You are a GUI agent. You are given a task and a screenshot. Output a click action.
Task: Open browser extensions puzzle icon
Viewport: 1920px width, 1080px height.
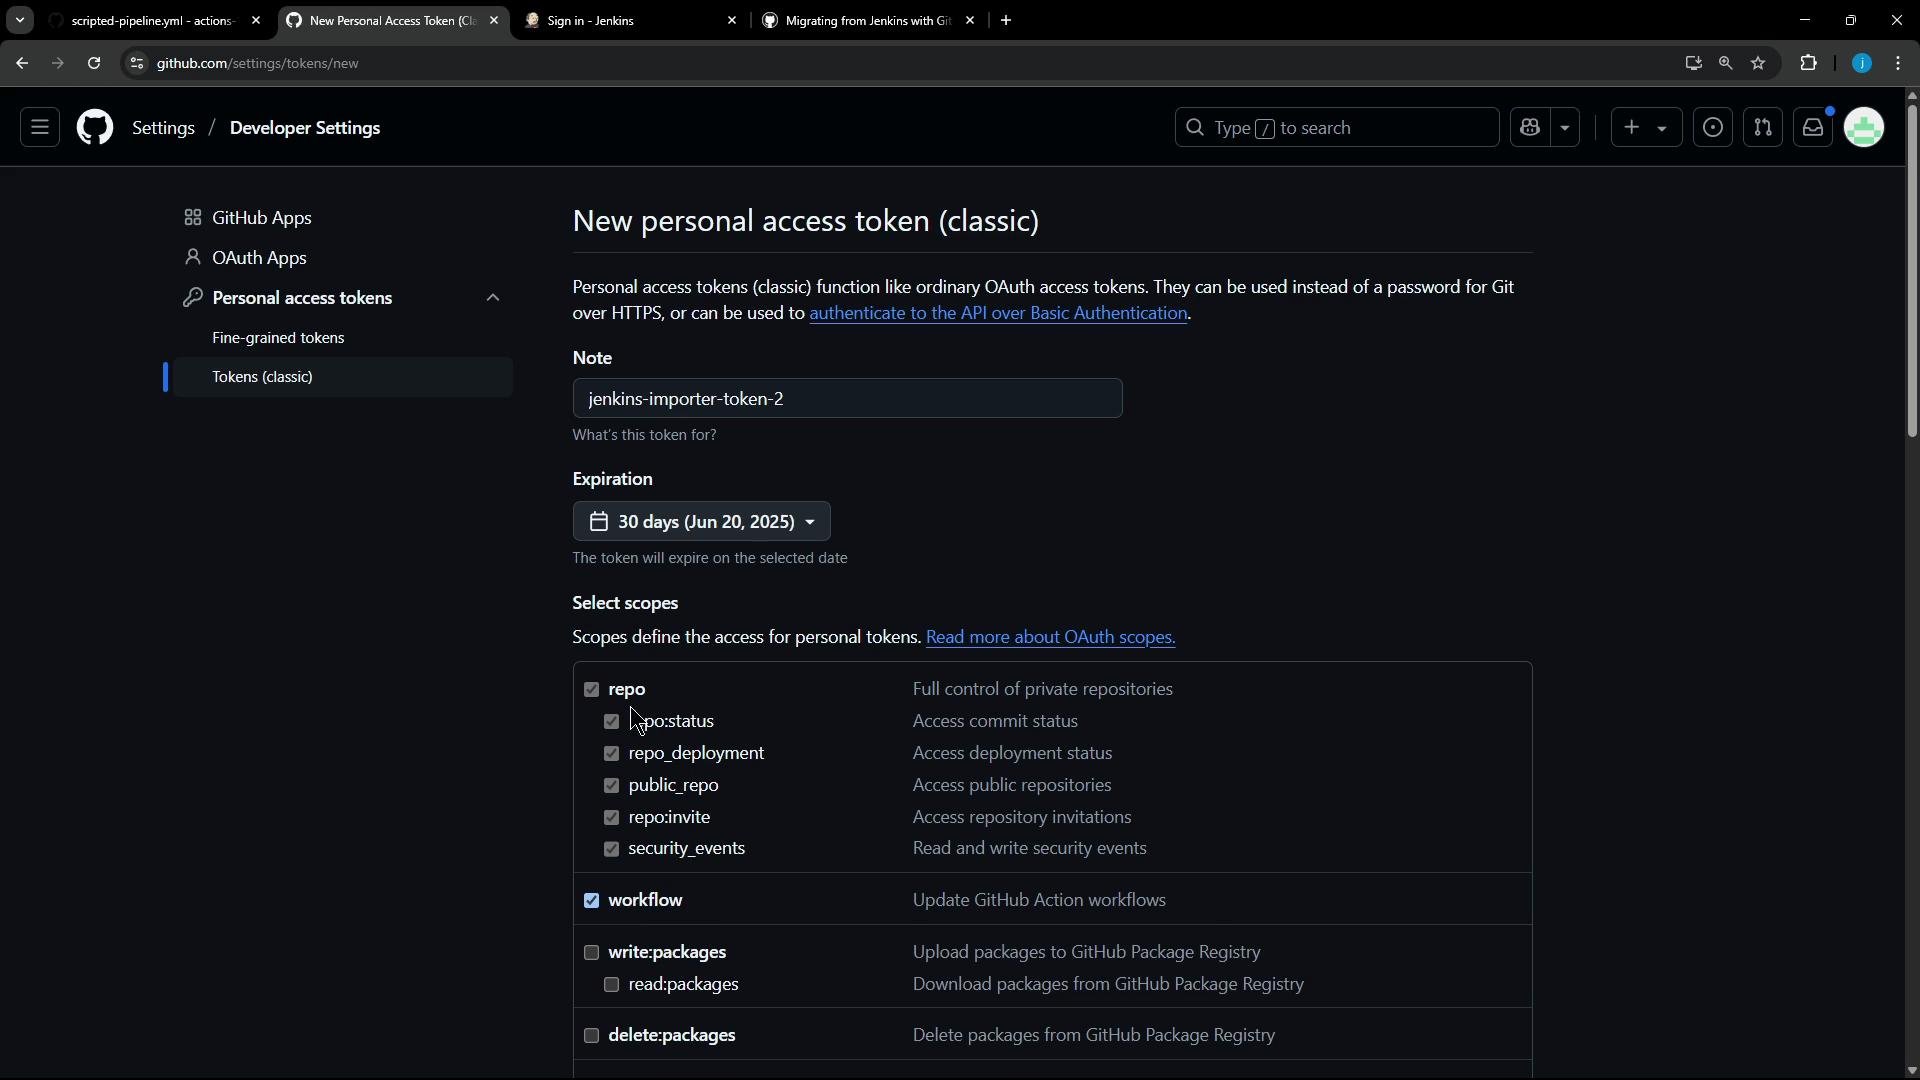point(1808,63)
